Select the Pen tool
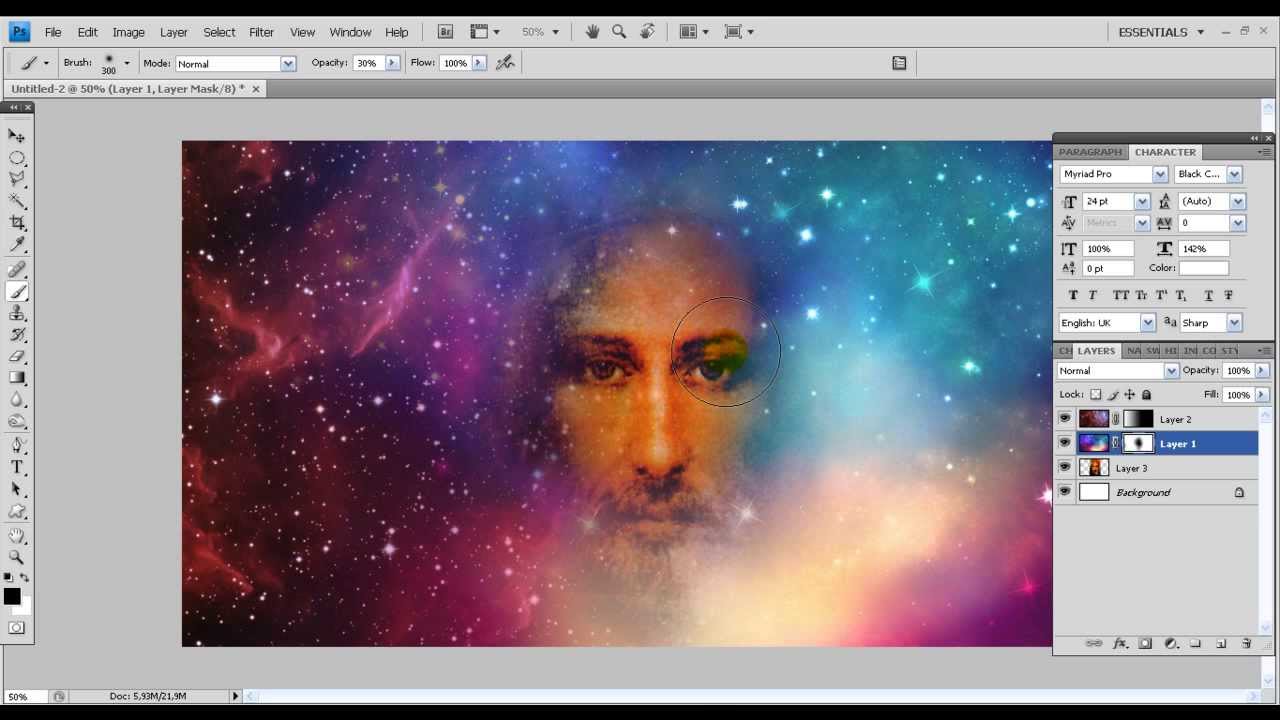Image resolution: width=1280 pixels, height=720 pixels. pyautogui.click(x=17, y=446)
